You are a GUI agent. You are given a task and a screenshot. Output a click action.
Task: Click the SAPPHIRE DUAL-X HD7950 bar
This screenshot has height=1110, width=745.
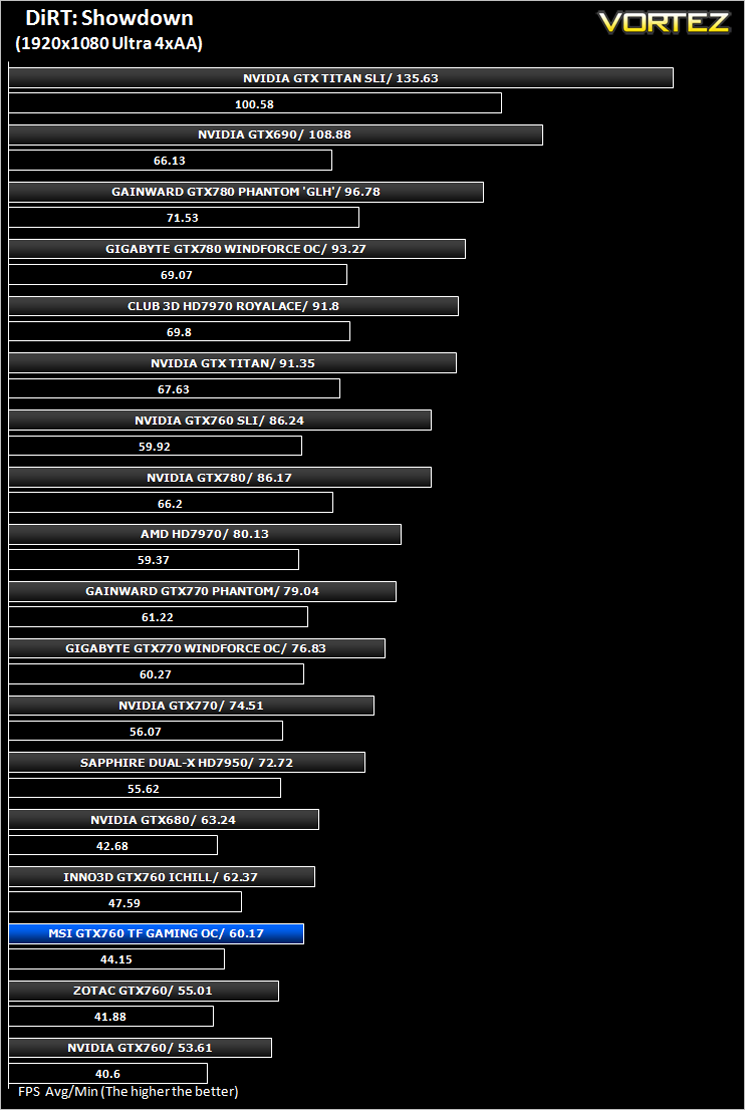click(187, 762)
